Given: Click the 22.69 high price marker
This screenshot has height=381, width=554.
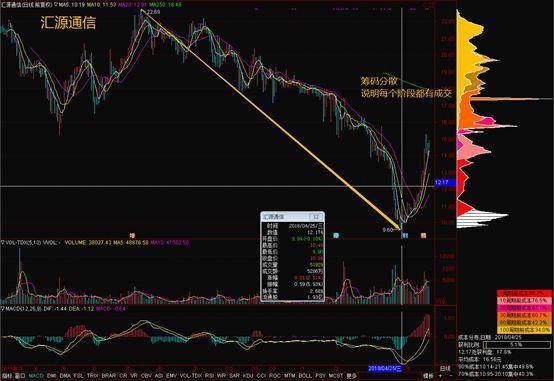Looking at the screenshot, I should click(153, 12).
